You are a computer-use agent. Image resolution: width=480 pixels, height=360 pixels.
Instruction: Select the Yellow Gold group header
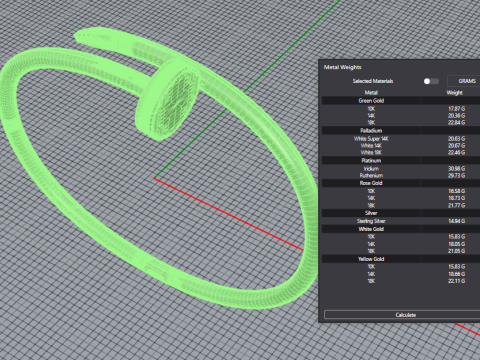(x=401, y=259)
